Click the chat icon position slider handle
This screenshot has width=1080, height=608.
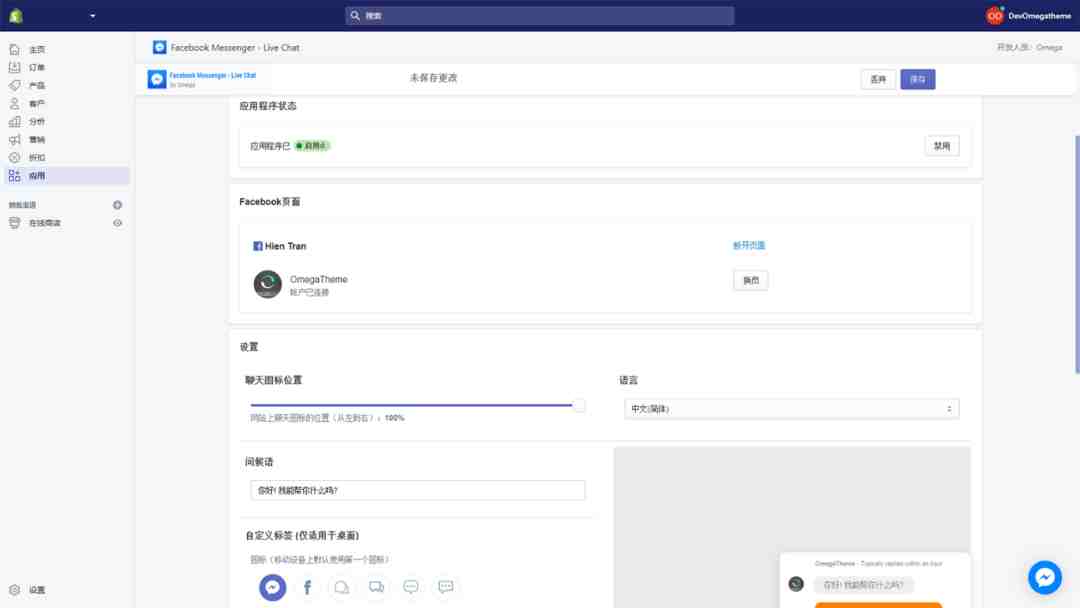coord(579,406)
